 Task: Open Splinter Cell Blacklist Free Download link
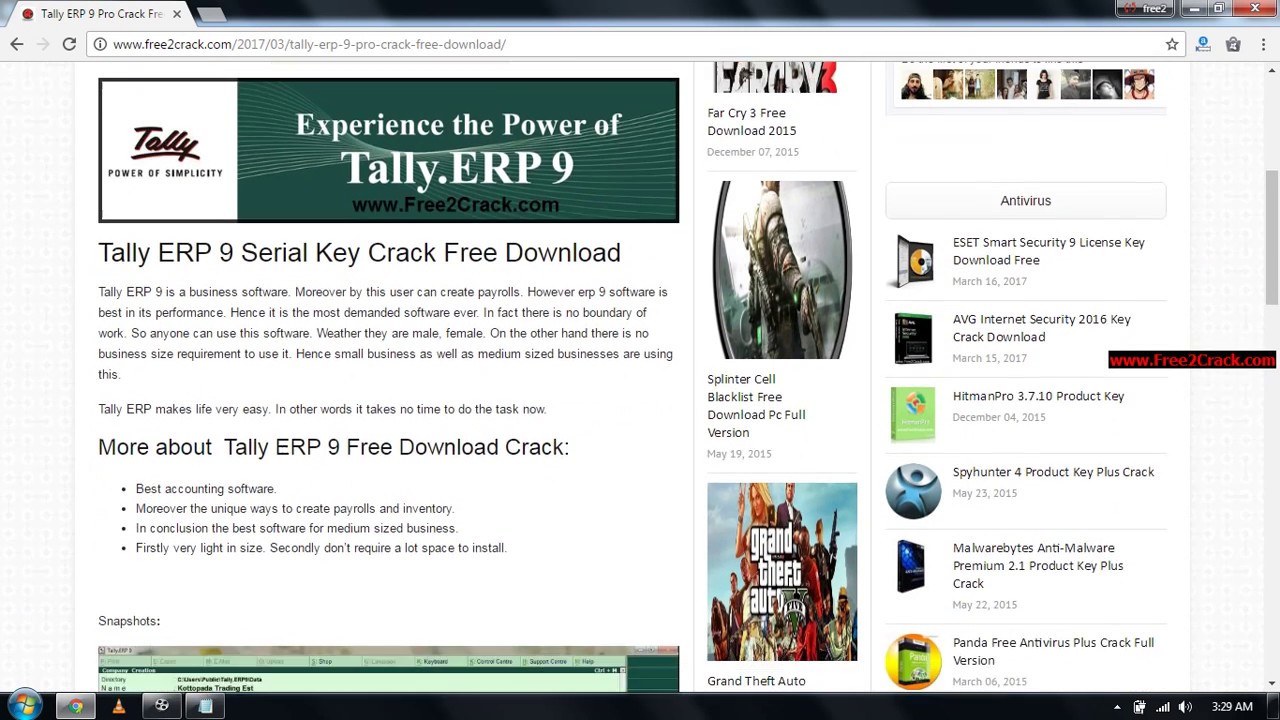(x=756, y=406)
